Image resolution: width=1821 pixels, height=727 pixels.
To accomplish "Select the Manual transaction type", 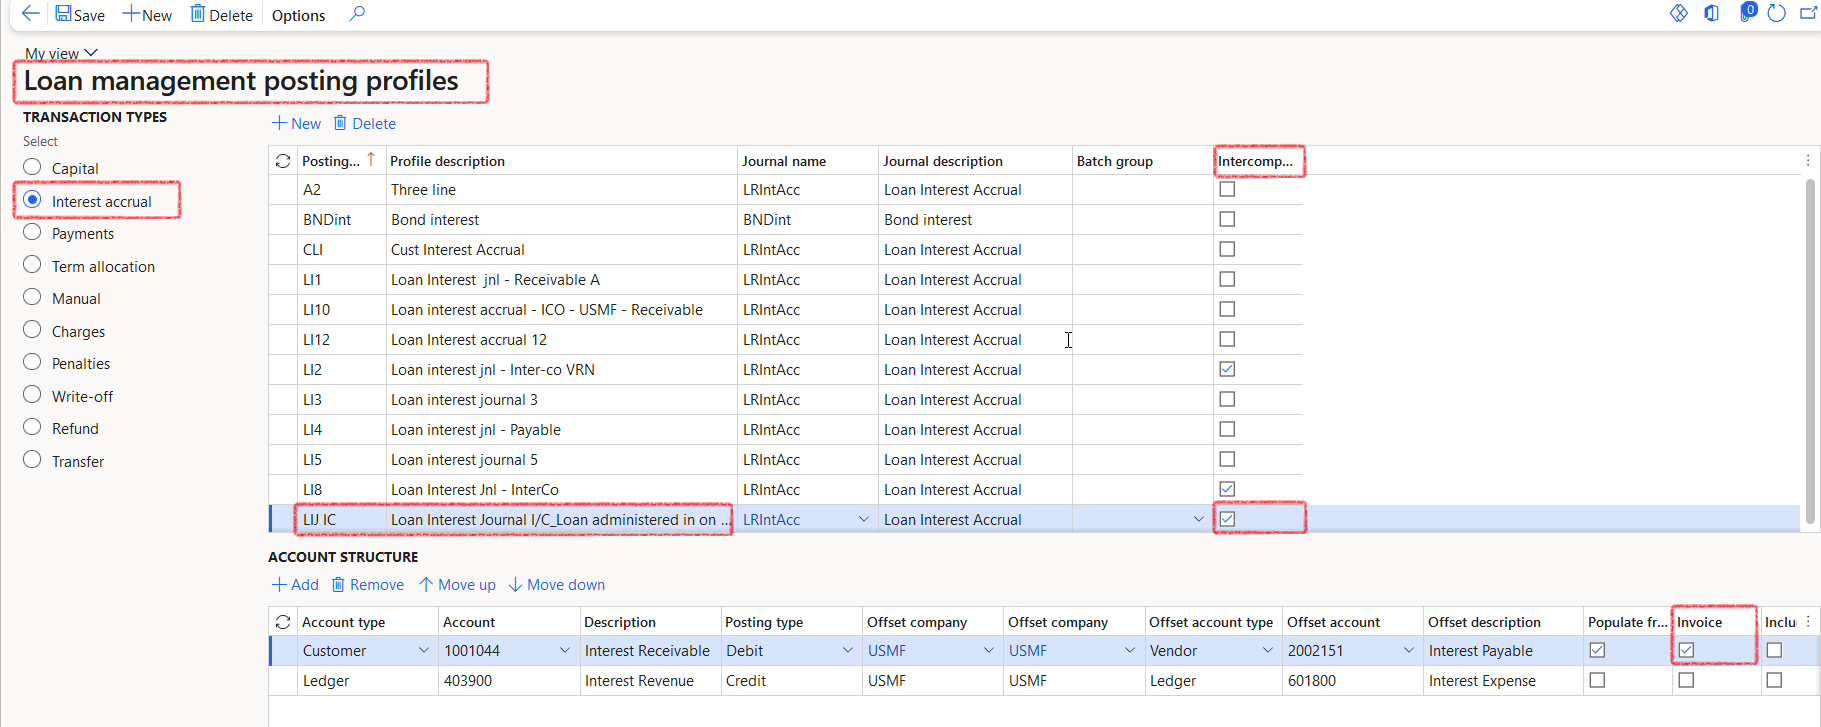I will 32,297.
